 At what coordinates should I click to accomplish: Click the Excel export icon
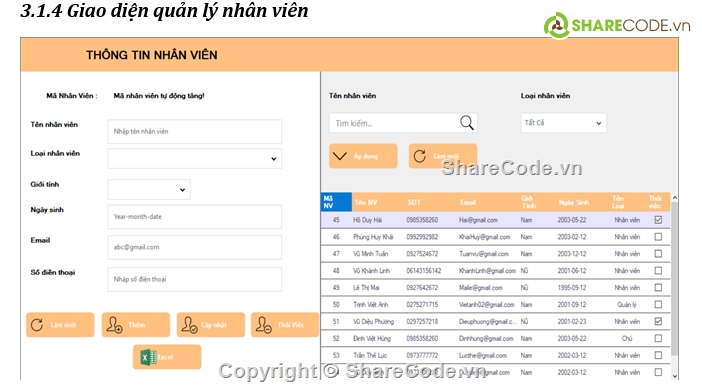(x=148, y=357)
